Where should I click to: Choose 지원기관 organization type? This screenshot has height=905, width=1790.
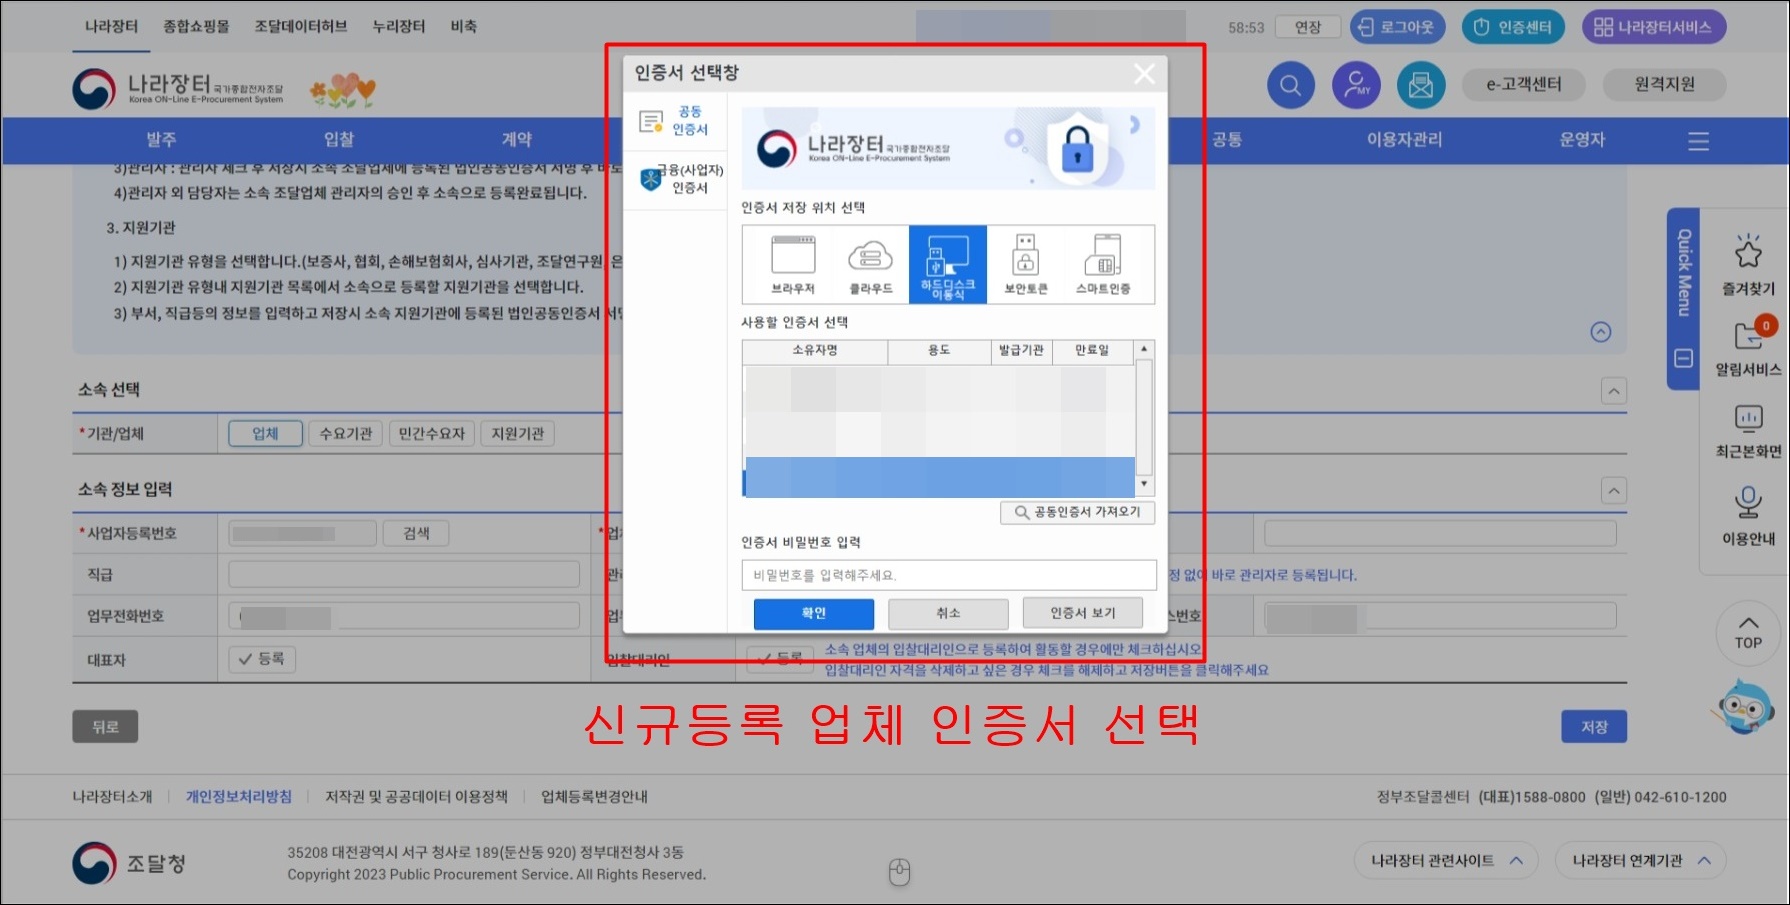click(518, 433)
